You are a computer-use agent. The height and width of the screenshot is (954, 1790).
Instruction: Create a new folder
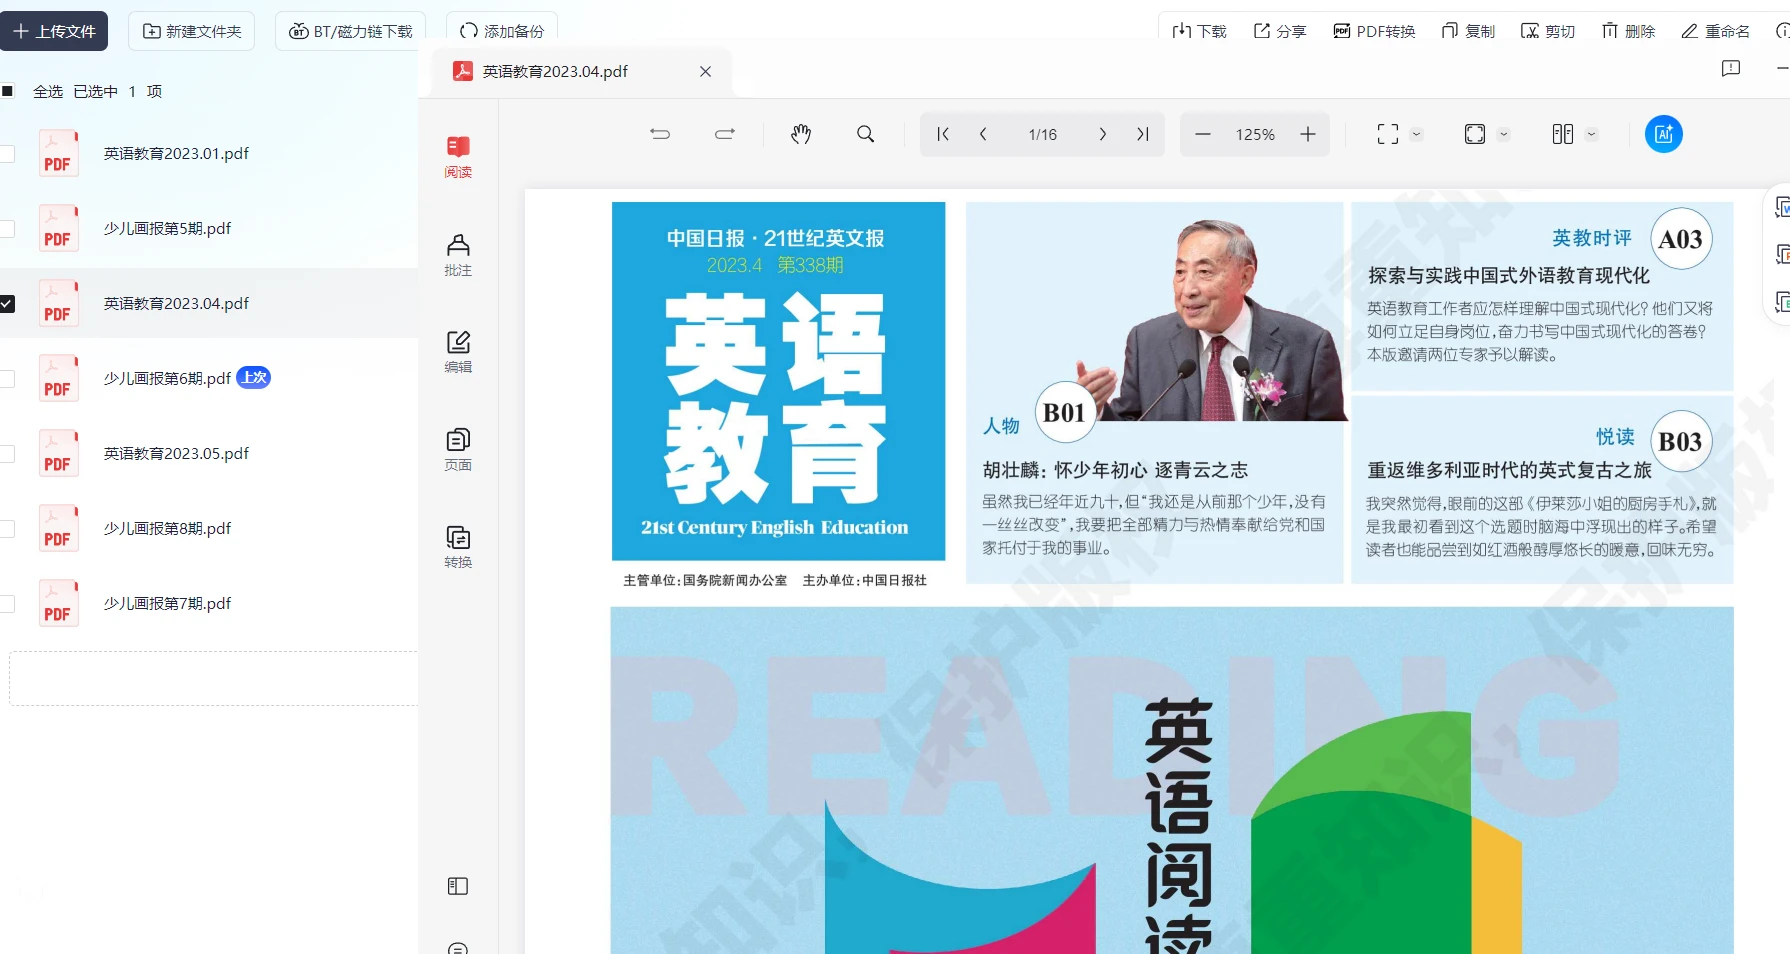(x=192, y=31)
